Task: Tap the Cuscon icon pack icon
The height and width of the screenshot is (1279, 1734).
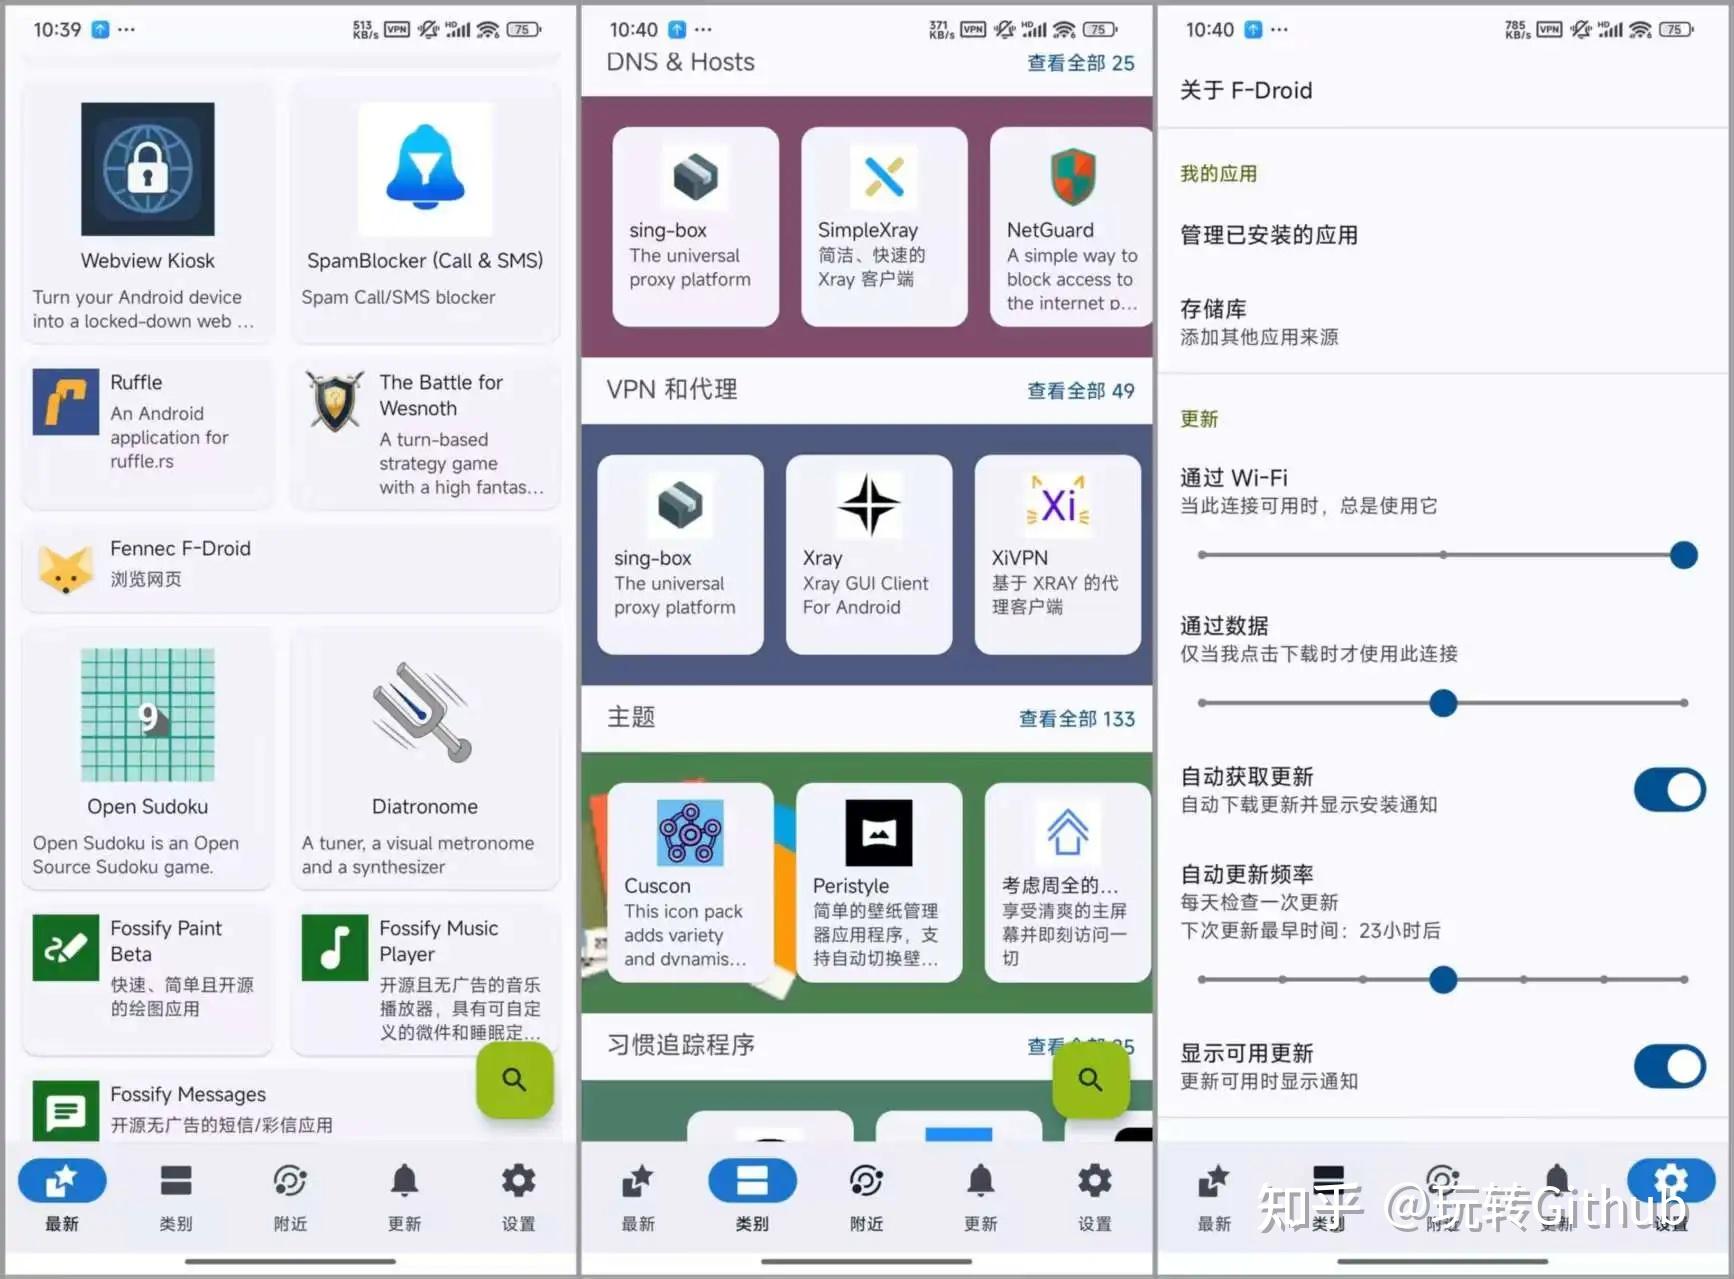Action: (x=690, y=832)
